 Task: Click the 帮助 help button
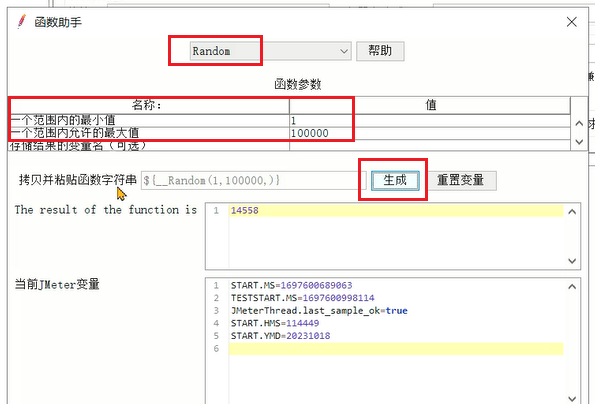point(380,51)
